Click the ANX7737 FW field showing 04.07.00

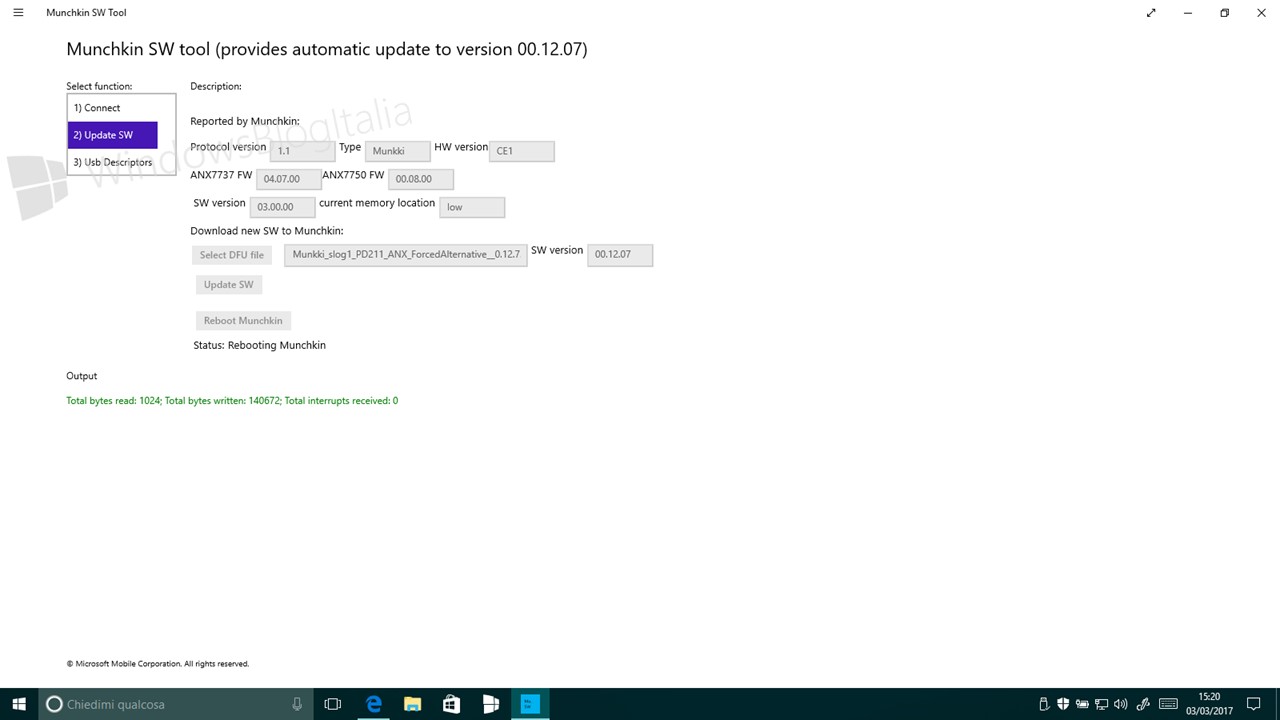(289, 179)
